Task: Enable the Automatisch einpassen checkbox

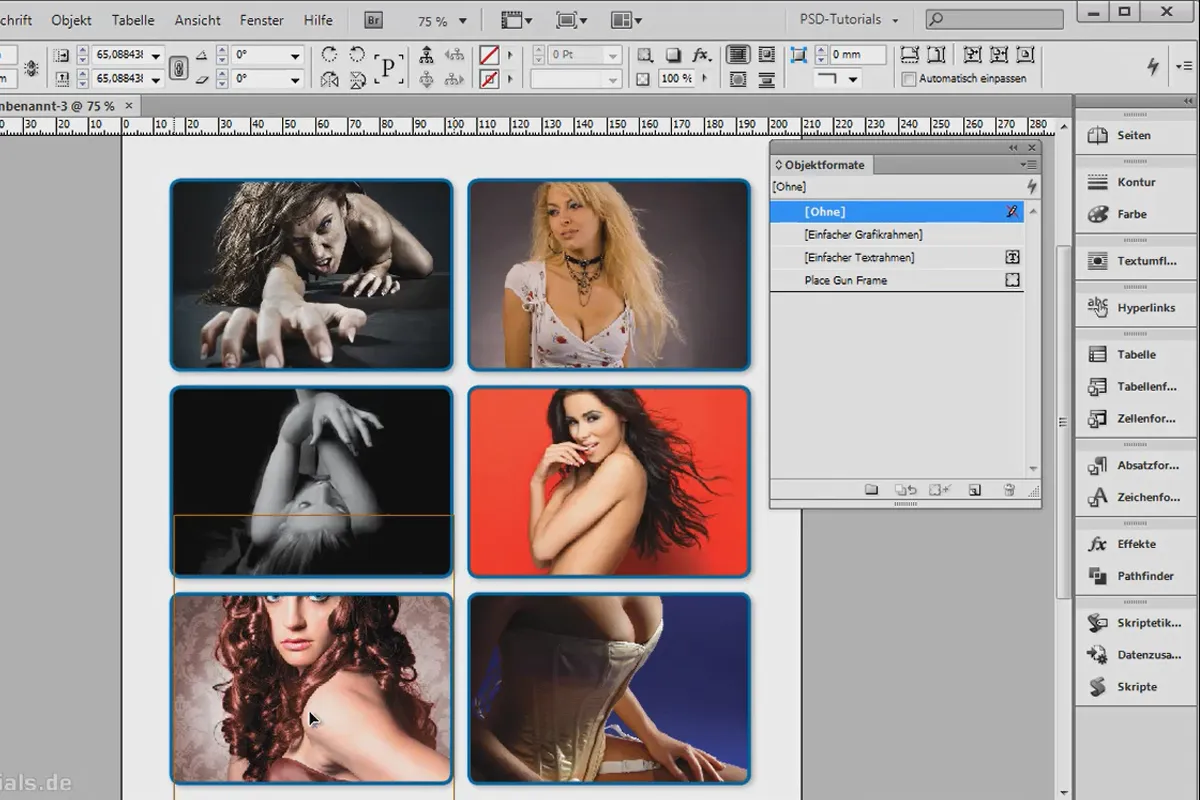Action: tap(908, 79)
